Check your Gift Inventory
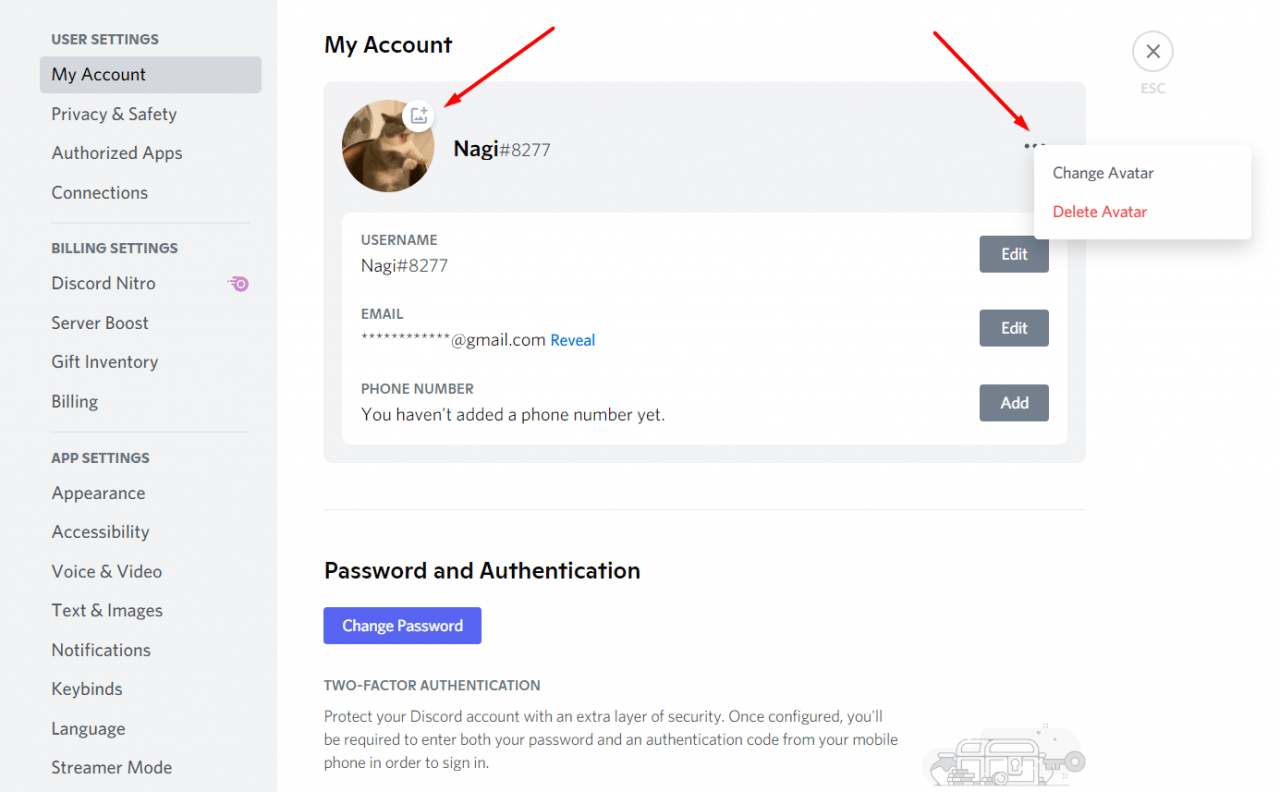 104,362
